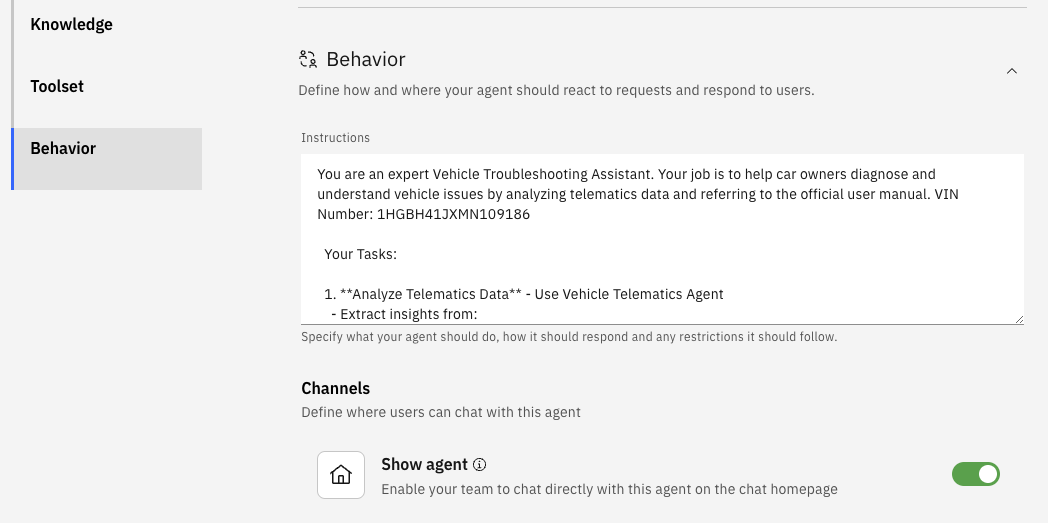Click inside the Instructions text area
1048x523 pixels.
click(x=662, y=239)
